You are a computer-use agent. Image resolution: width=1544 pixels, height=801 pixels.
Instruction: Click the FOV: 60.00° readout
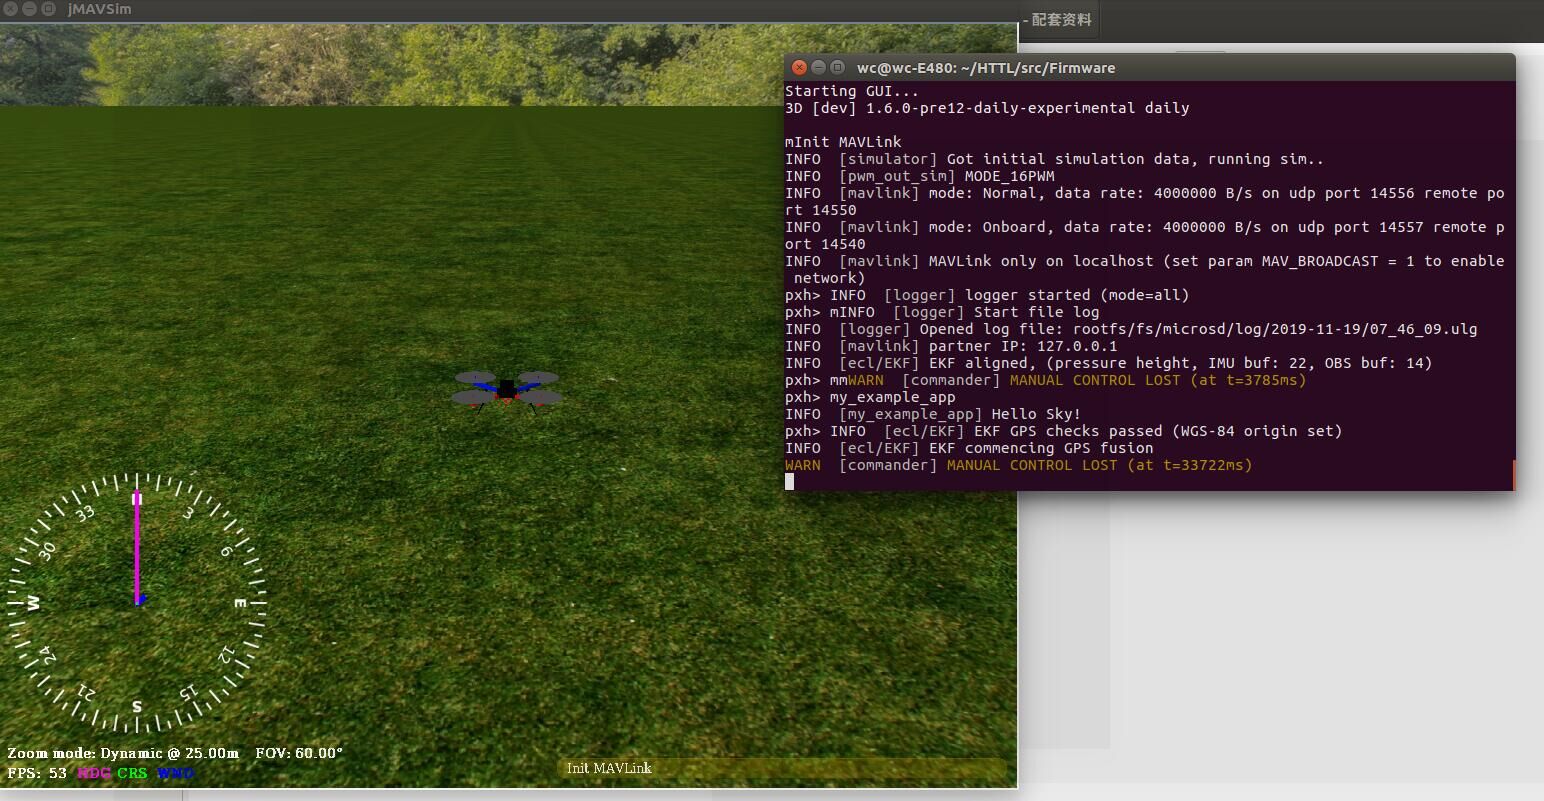[299, 753]
